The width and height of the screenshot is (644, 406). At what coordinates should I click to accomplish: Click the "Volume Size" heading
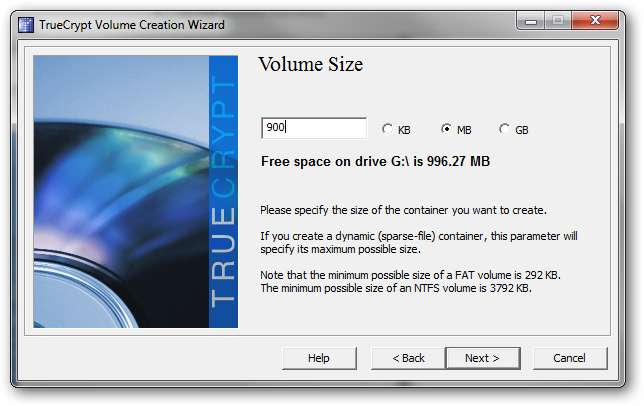tap(310, 64)
